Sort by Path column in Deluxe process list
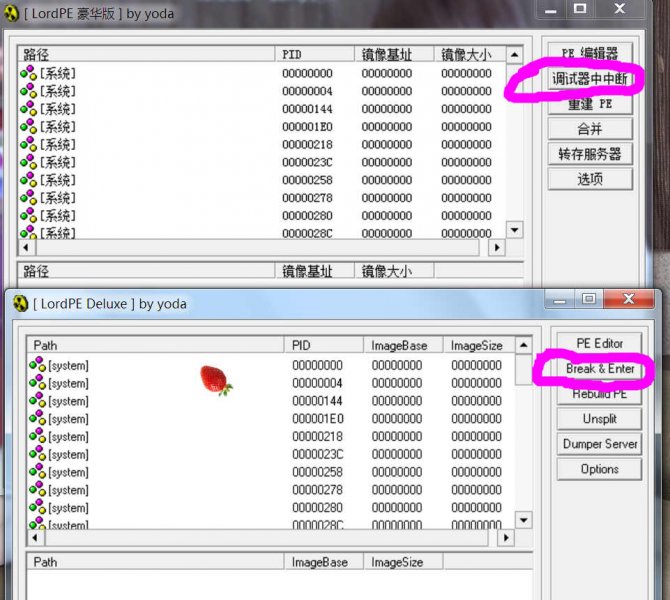Screen dimensions: 670x600 tap(156, 345)
